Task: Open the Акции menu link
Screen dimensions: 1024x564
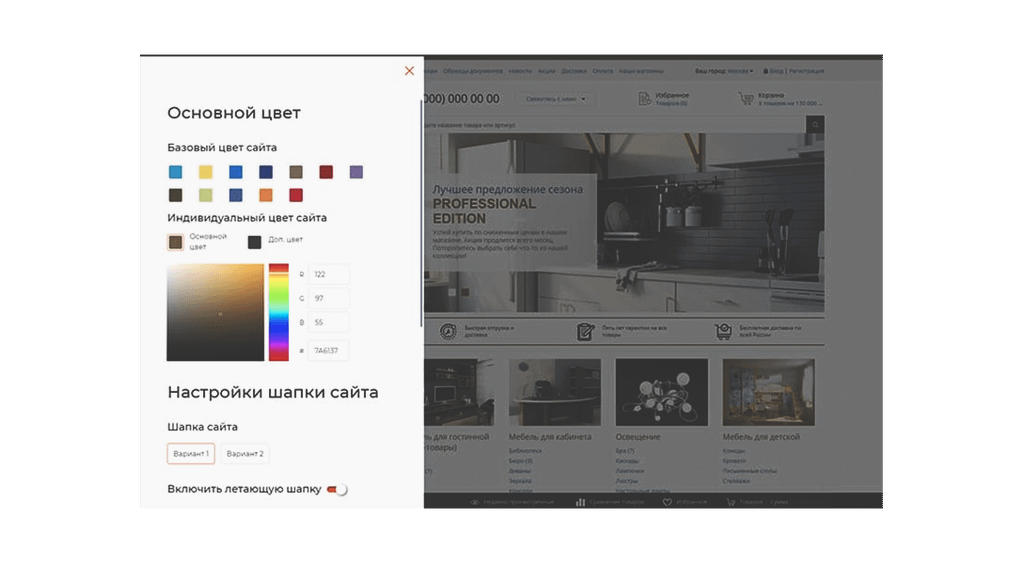Action: [x=547, y=71]
